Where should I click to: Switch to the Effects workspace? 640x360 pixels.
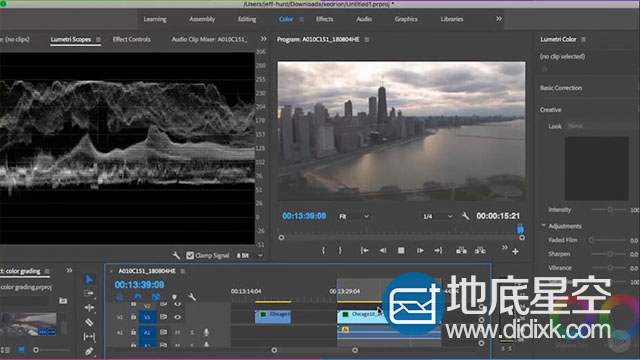coord(324,19)
